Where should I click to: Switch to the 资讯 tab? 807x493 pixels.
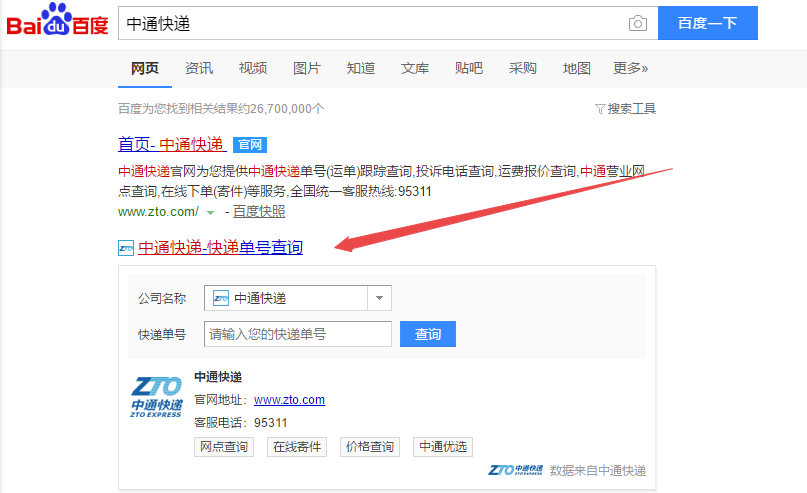click(x=199, y=68)
